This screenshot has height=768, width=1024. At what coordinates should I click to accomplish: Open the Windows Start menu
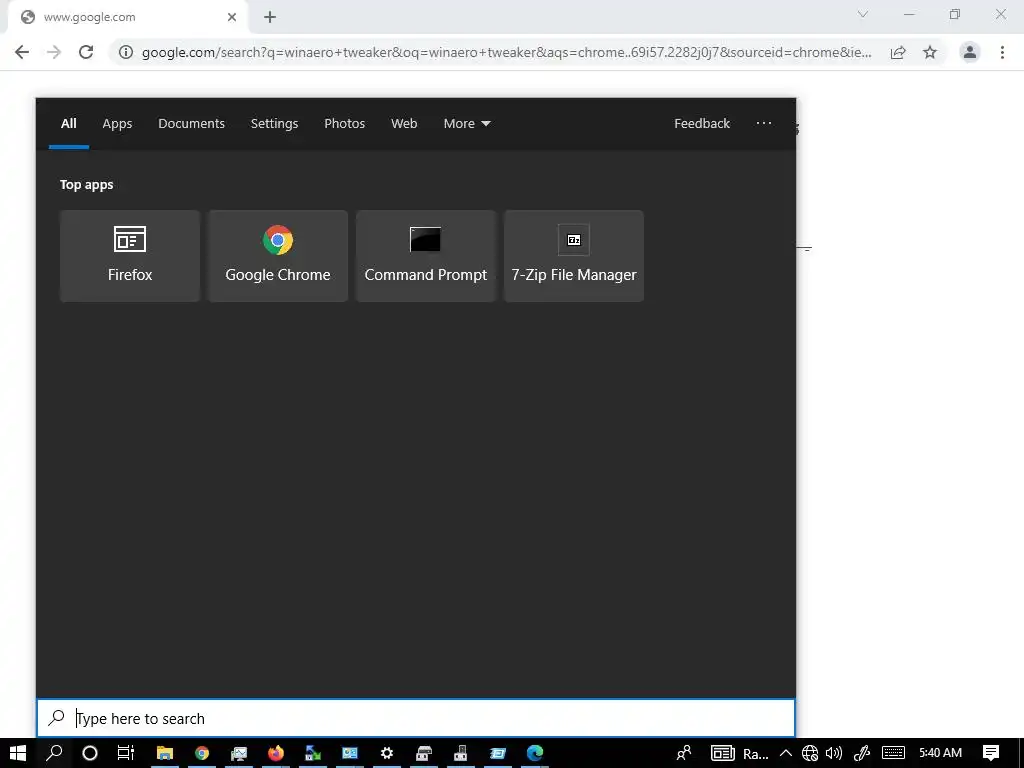click(x=18, y=753)
